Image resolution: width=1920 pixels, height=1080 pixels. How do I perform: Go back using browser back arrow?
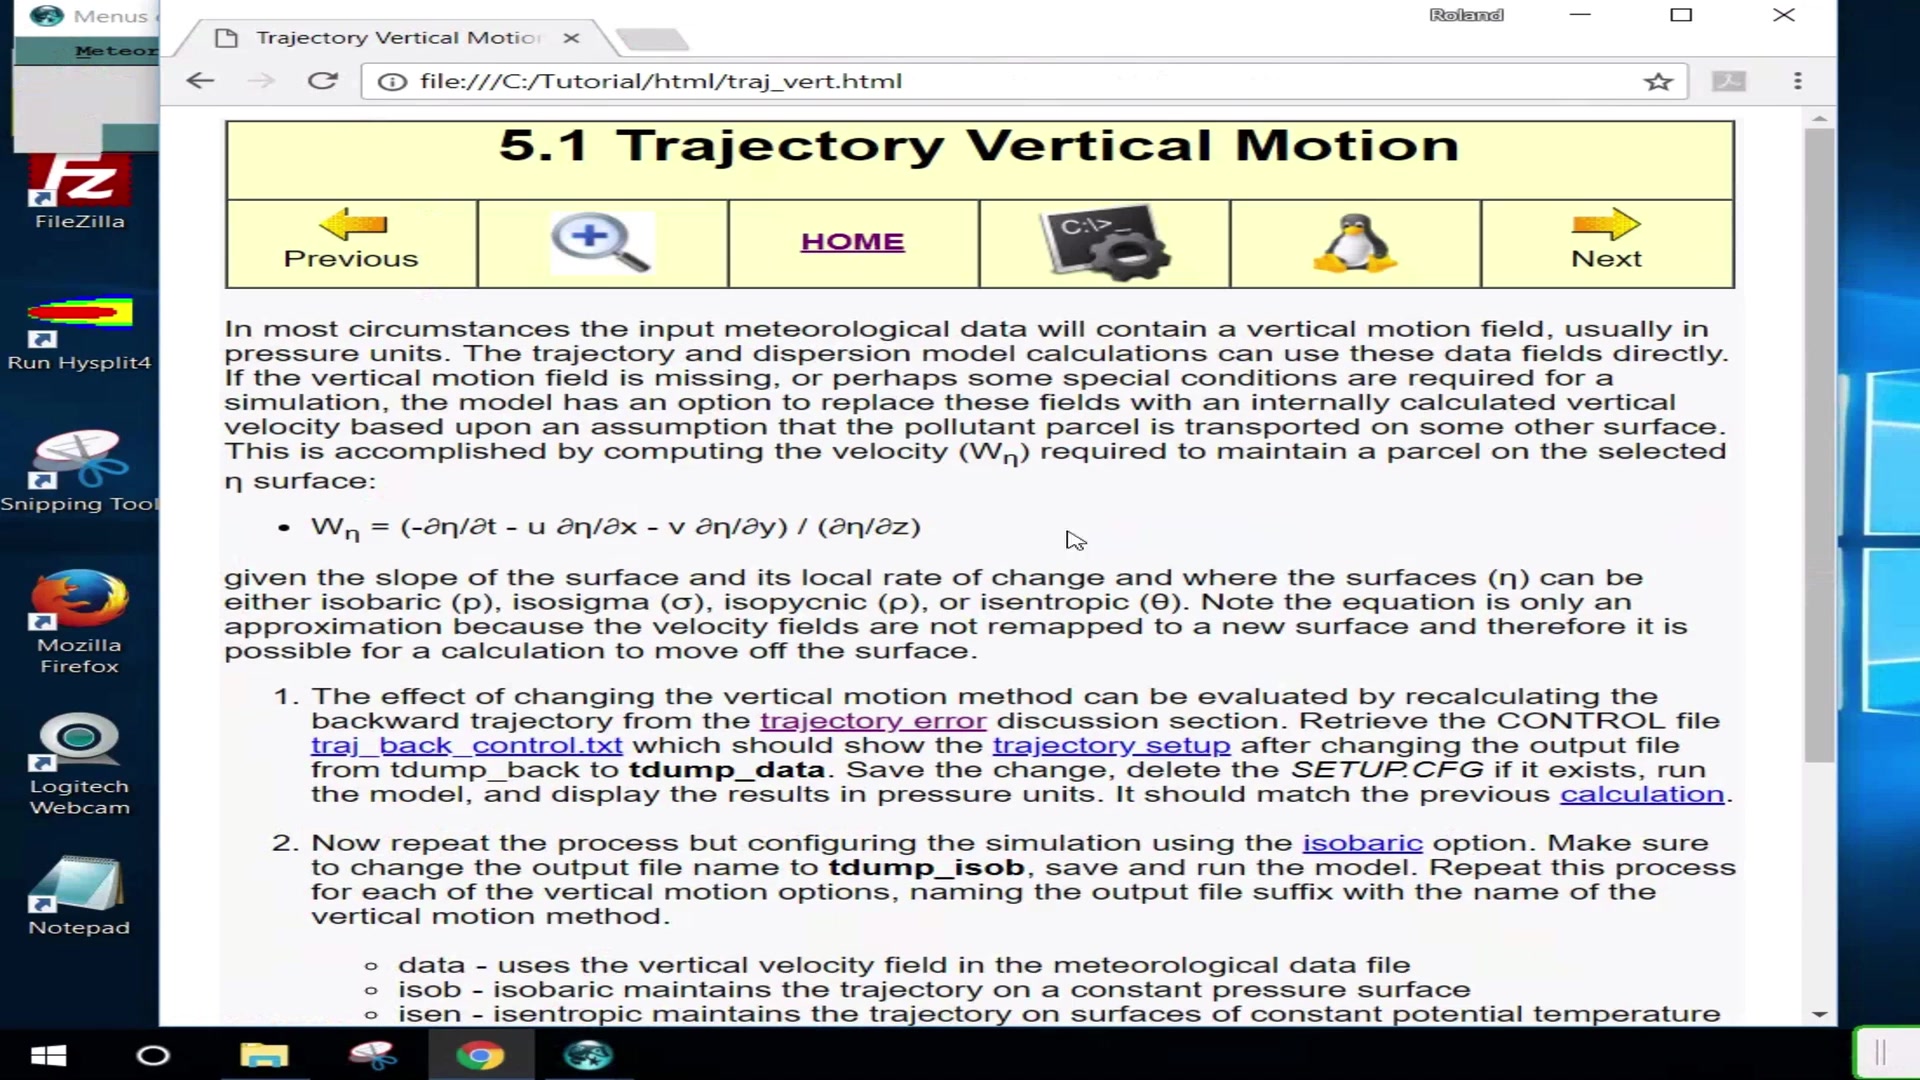point(201,81)
